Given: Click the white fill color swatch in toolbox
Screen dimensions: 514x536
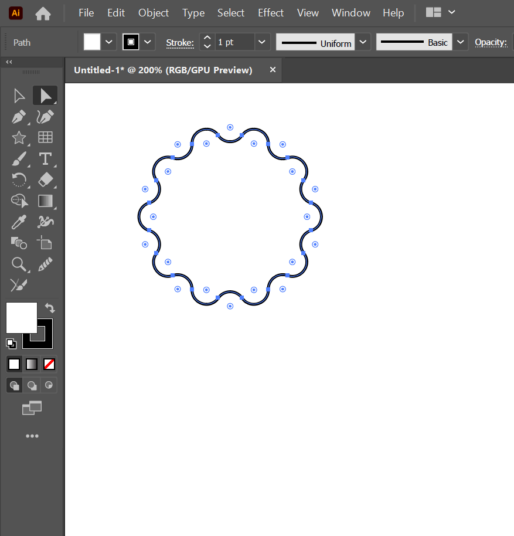Looking at the screenshot, I should [22, 318].
